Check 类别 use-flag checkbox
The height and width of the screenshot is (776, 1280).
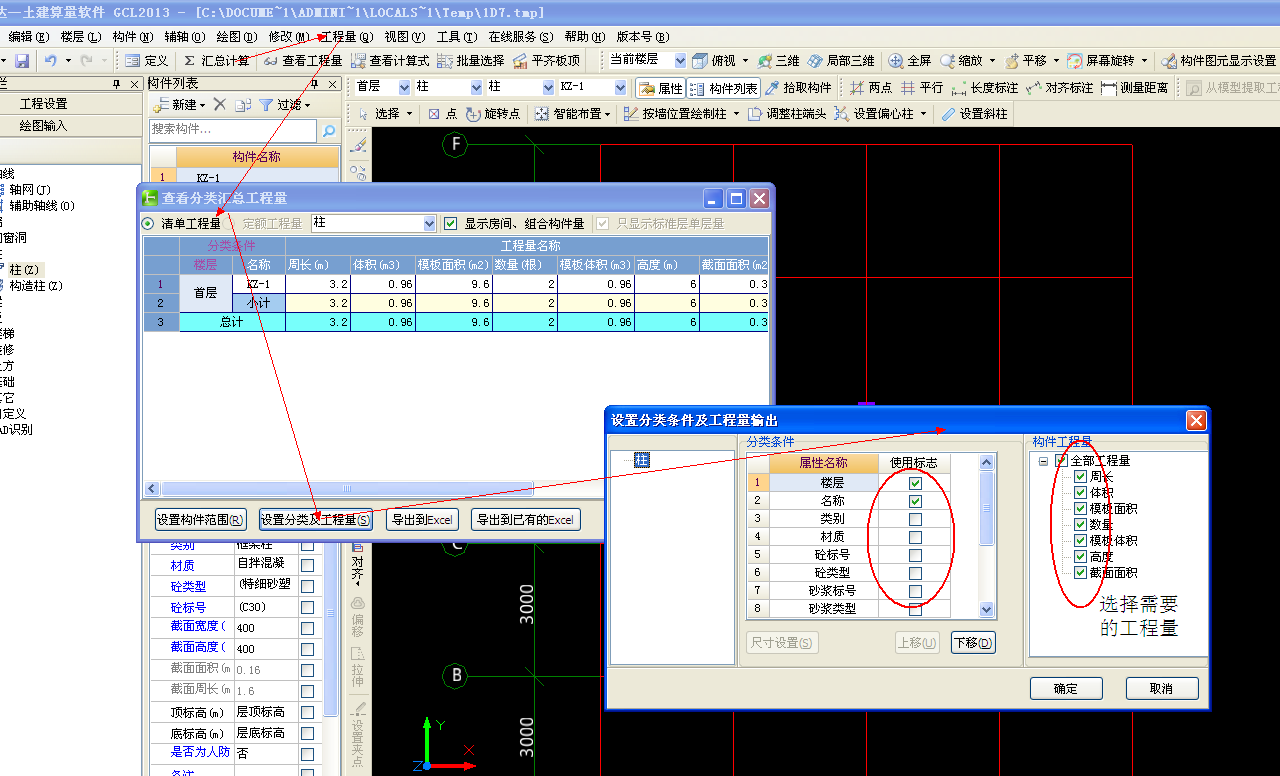pos(915,519)
